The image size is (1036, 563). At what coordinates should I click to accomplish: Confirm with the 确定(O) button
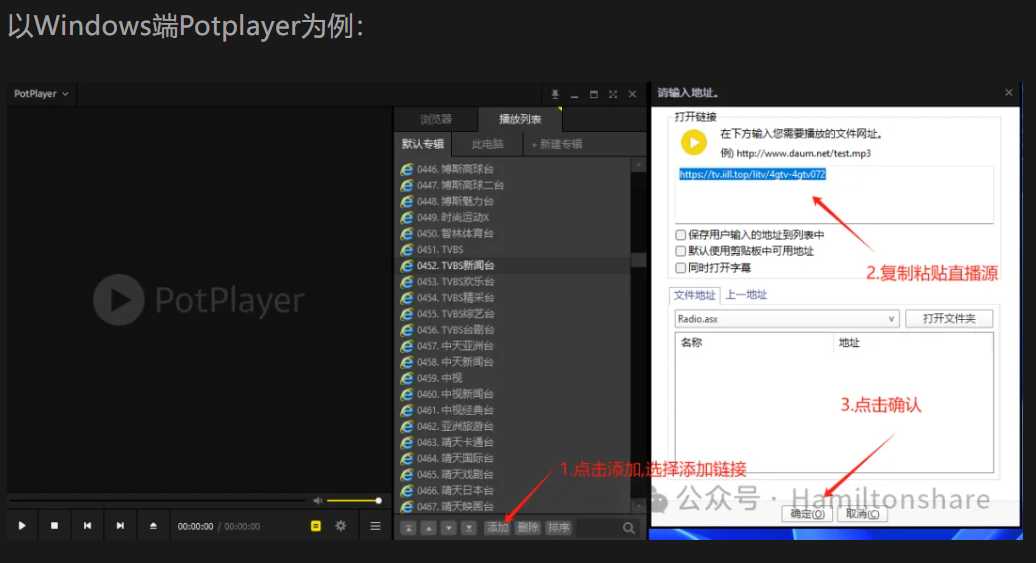(x=807, y=513)
